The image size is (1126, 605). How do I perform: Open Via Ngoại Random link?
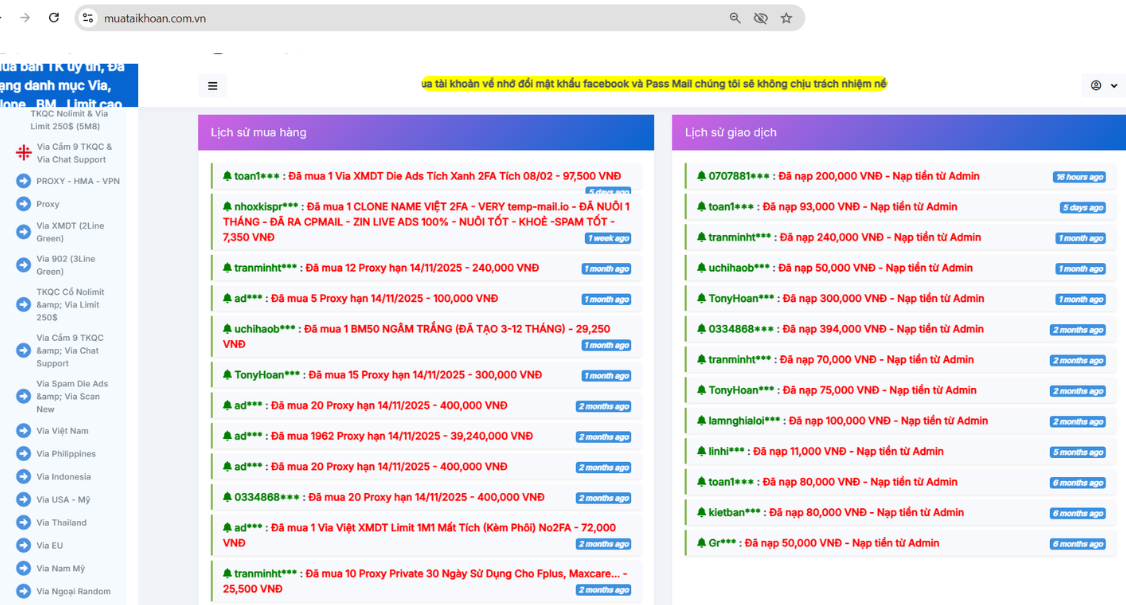click(73, 591)
